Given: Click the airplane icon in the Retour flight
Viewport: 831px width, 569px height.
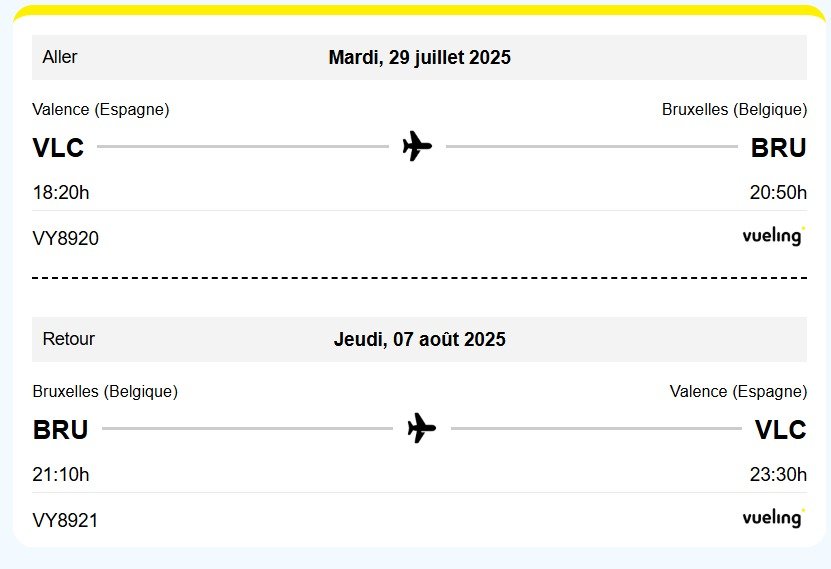Looking at the screenshot, I should tap(422, 429).
